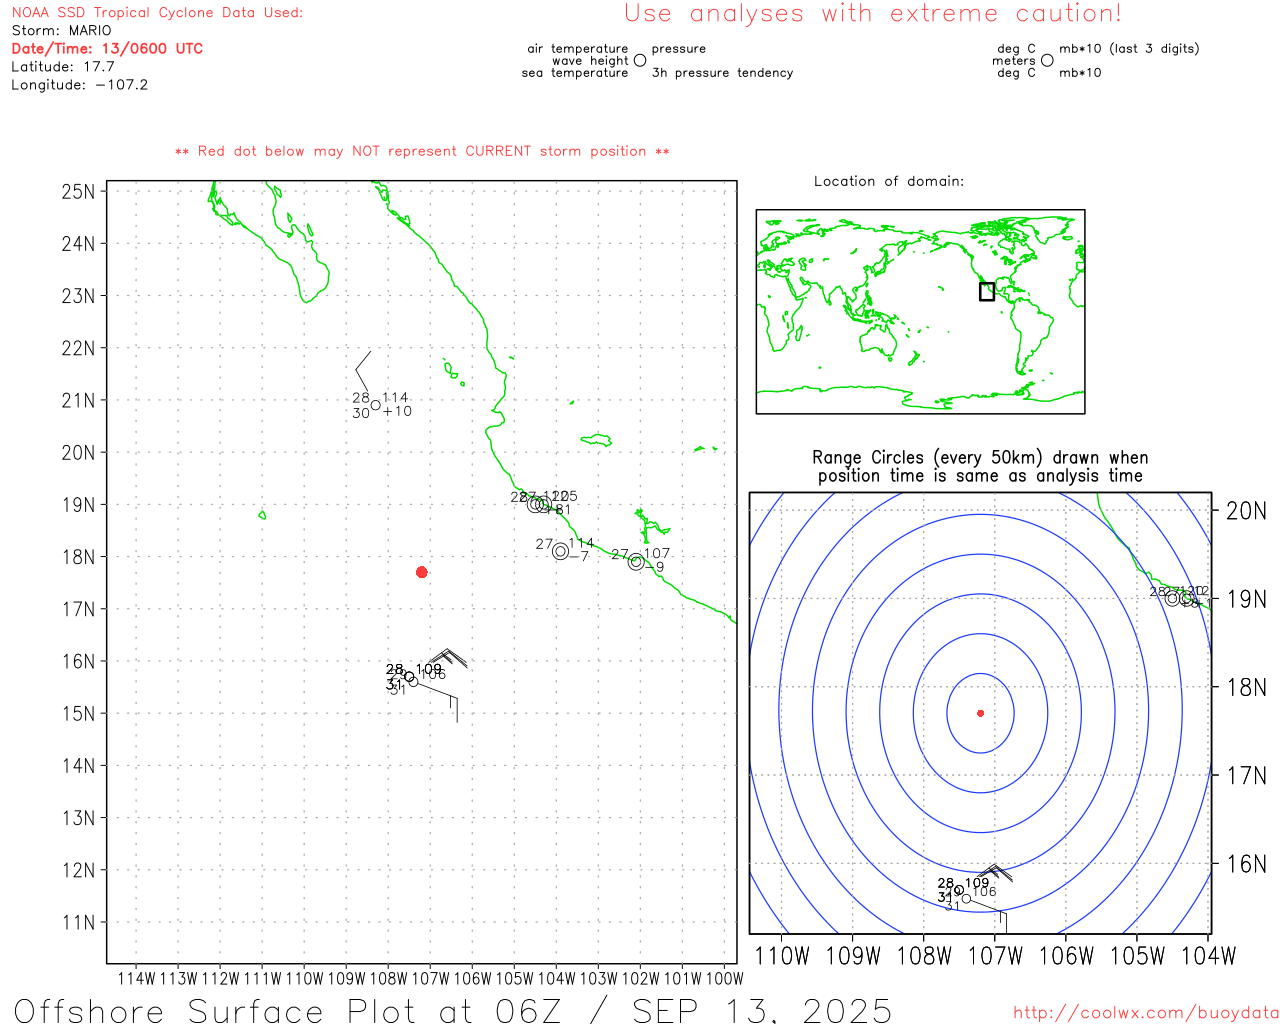Click the 114W longitude label on main map

(136, 978)
